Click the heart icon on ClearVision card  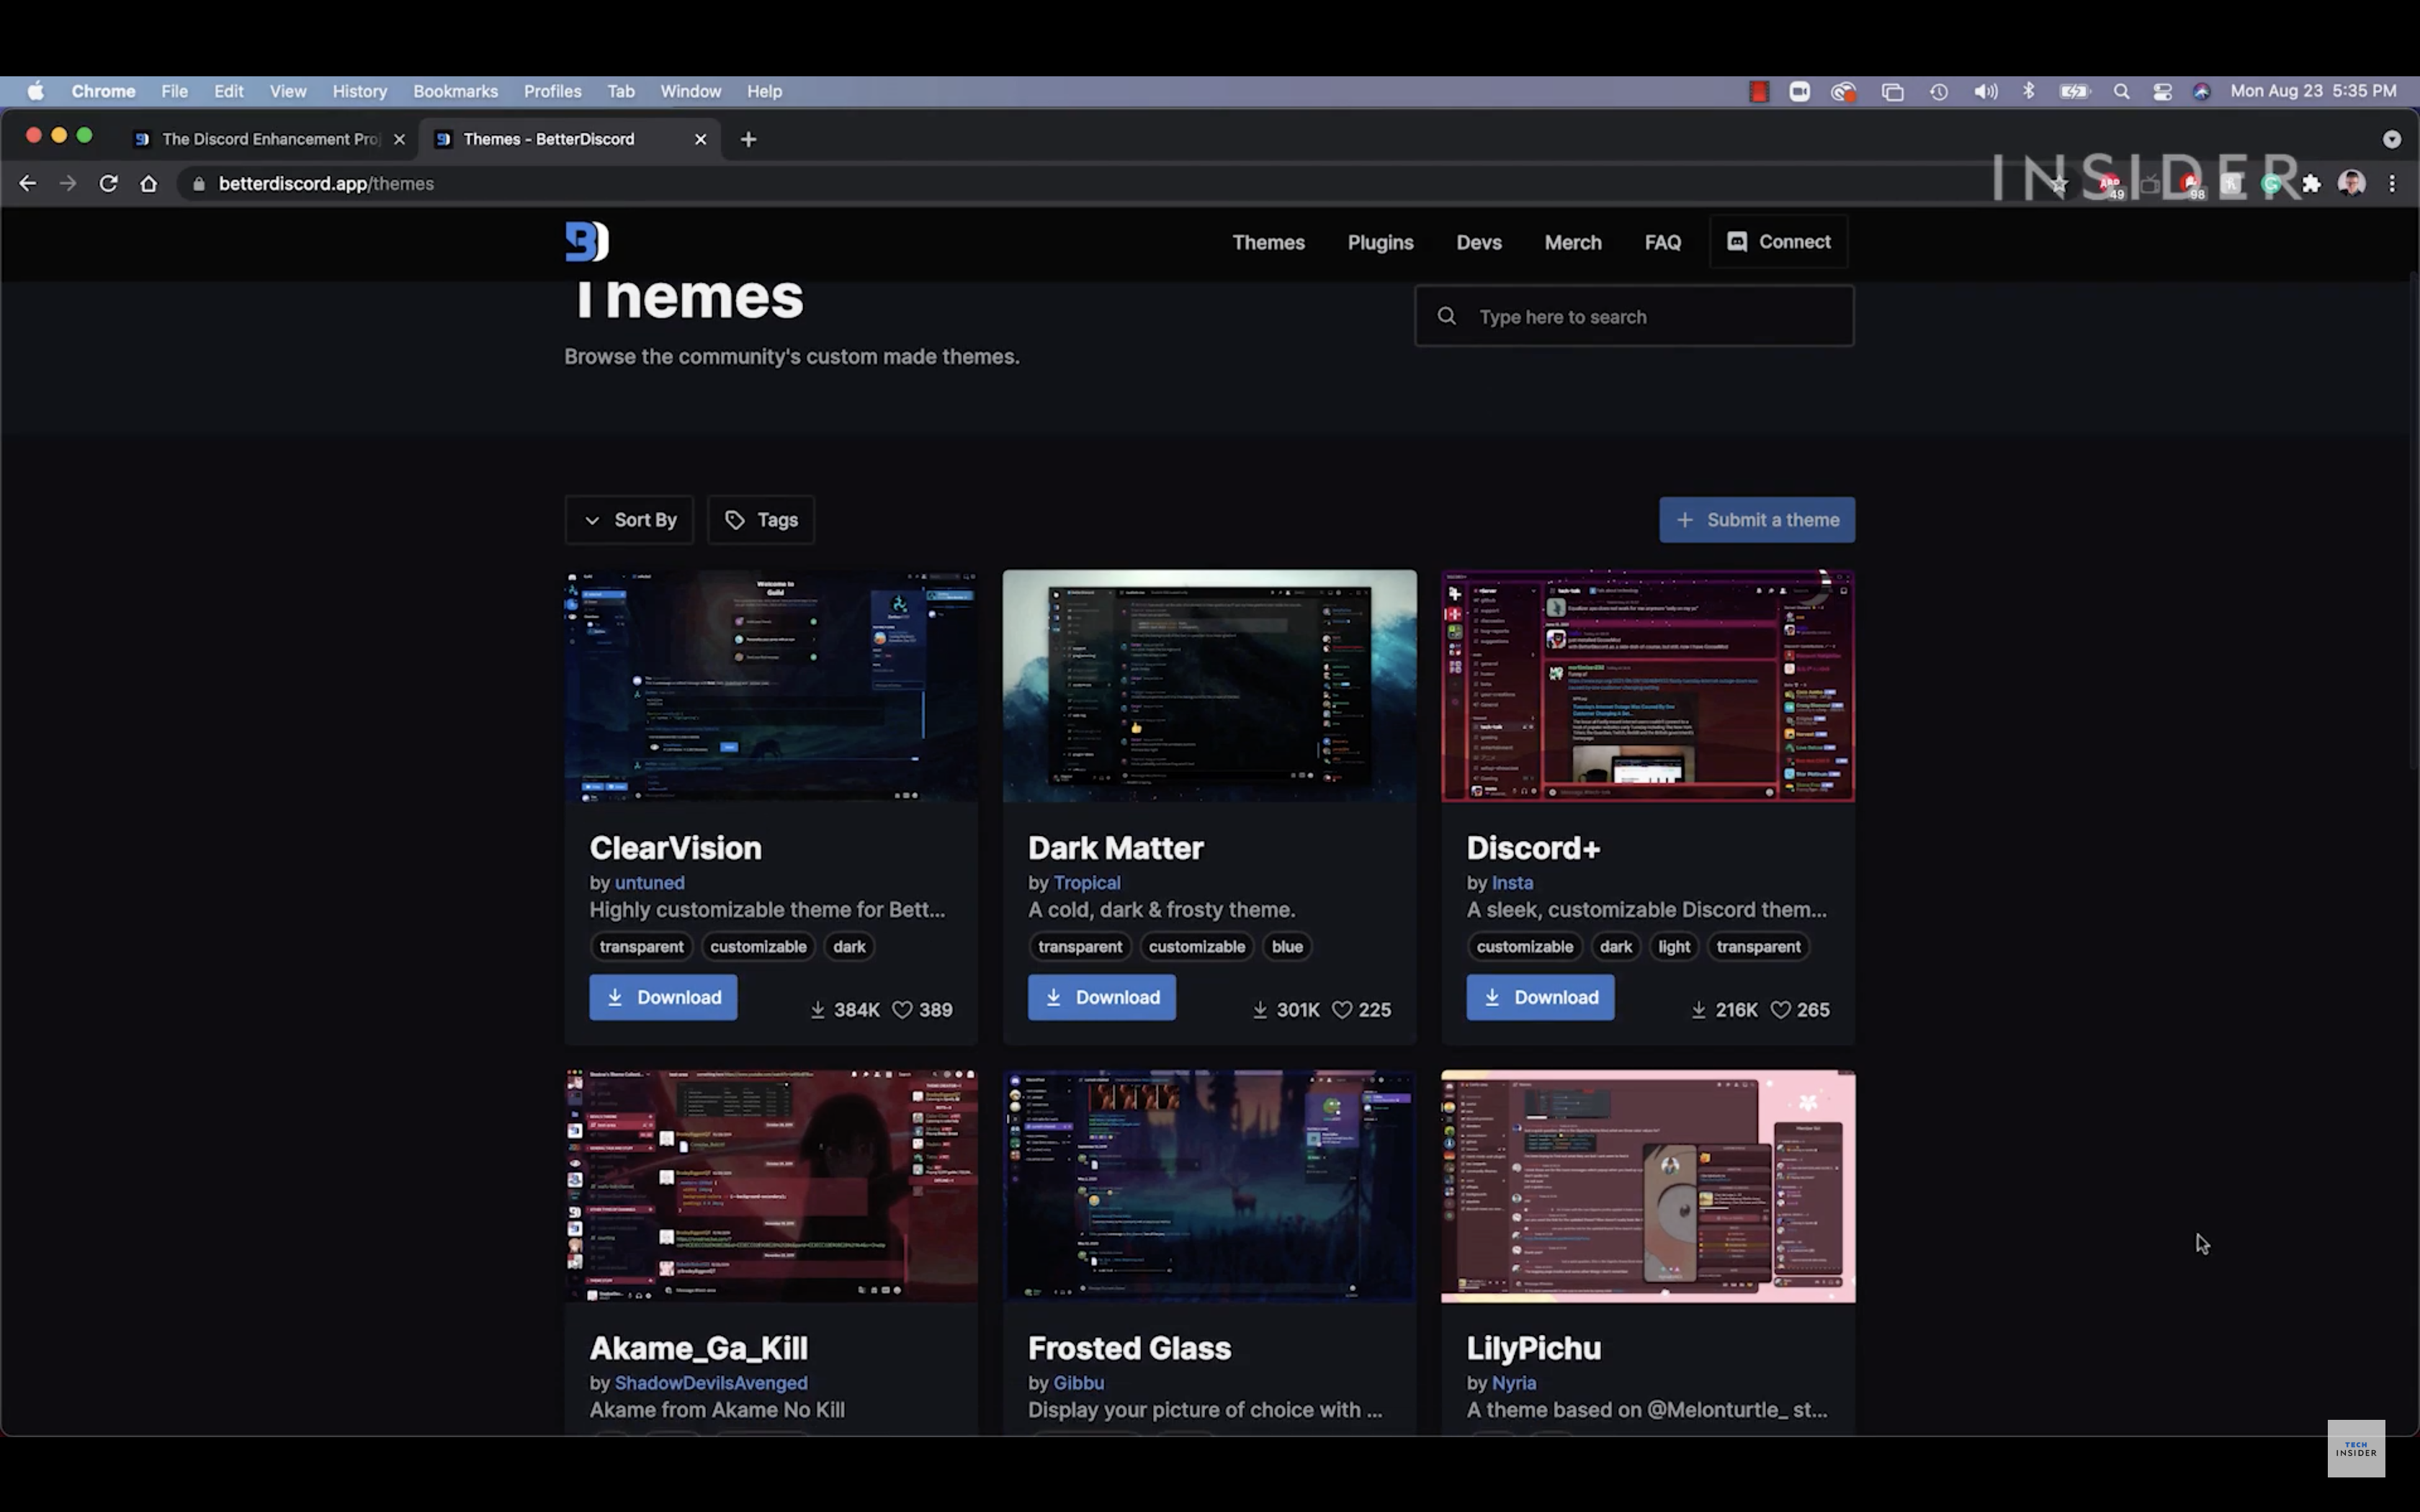(902, 1010)
